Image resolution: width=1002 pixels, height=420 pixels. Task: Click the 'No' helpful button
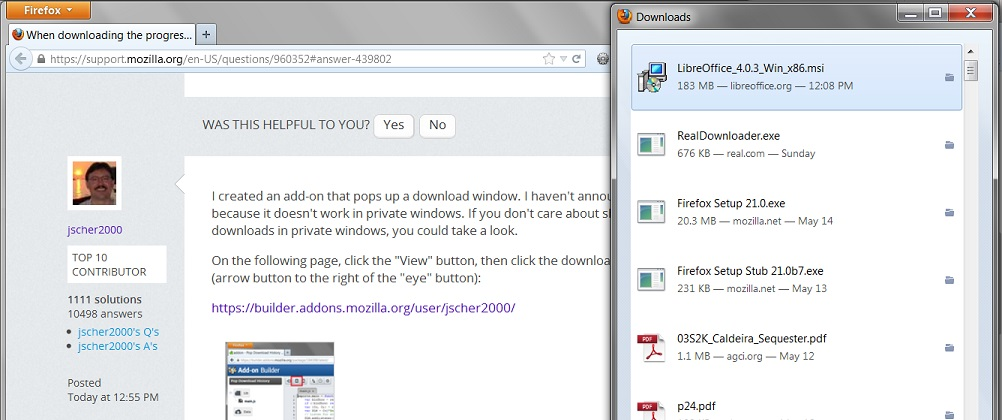click(437, 125)
